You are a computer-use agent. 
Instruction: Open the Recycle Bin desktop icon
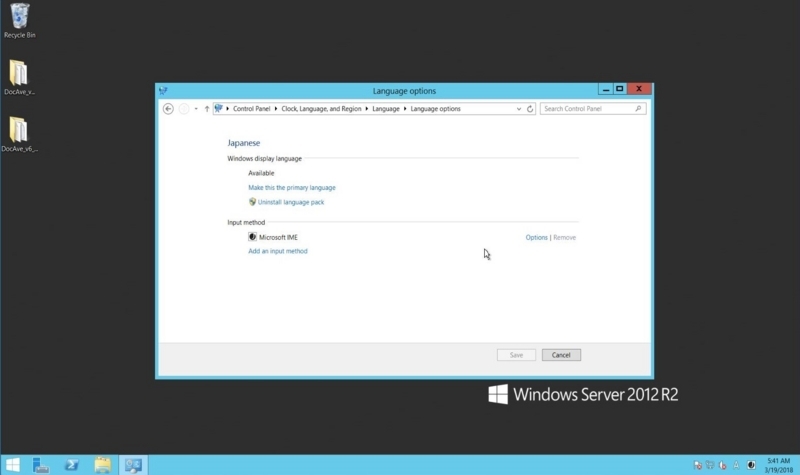(x=20, y=21)
